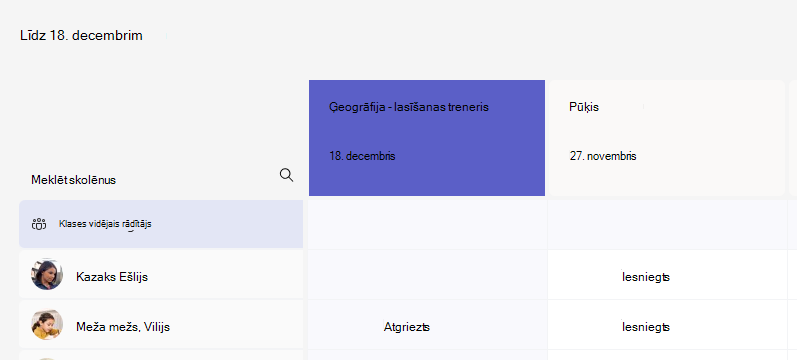The height and width of the screenshot is (360, 797).
Task: Open Iesniegts status for Meža mežs, Vilijs
Action: [646, 327]
